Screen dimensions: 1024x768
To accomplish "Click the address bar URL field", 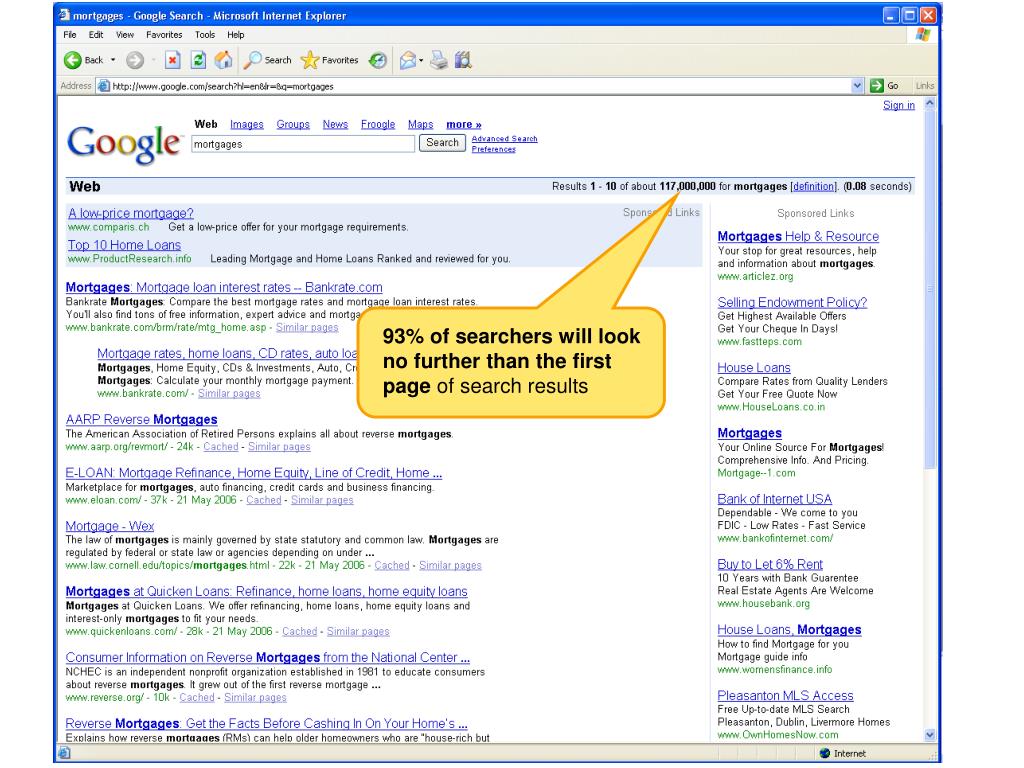I will pos(481,86).
